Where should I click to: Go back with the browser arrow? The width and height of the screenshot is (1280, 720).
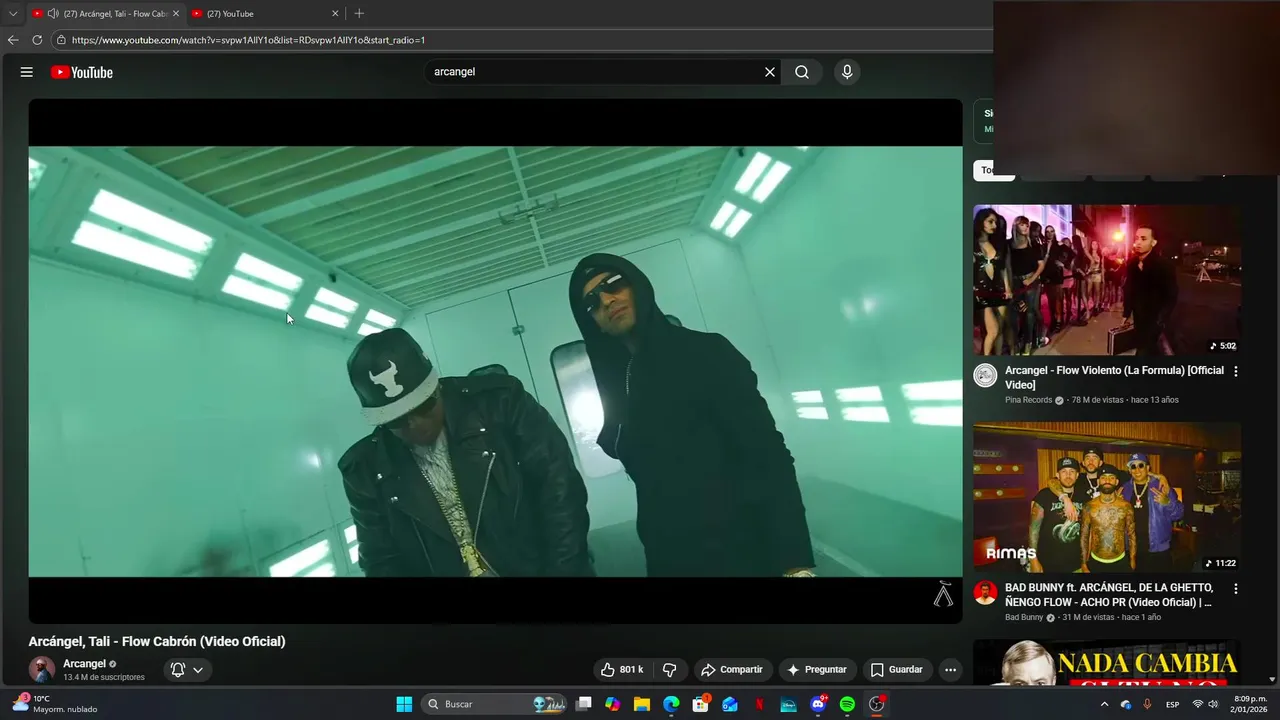tap(13, 40)
